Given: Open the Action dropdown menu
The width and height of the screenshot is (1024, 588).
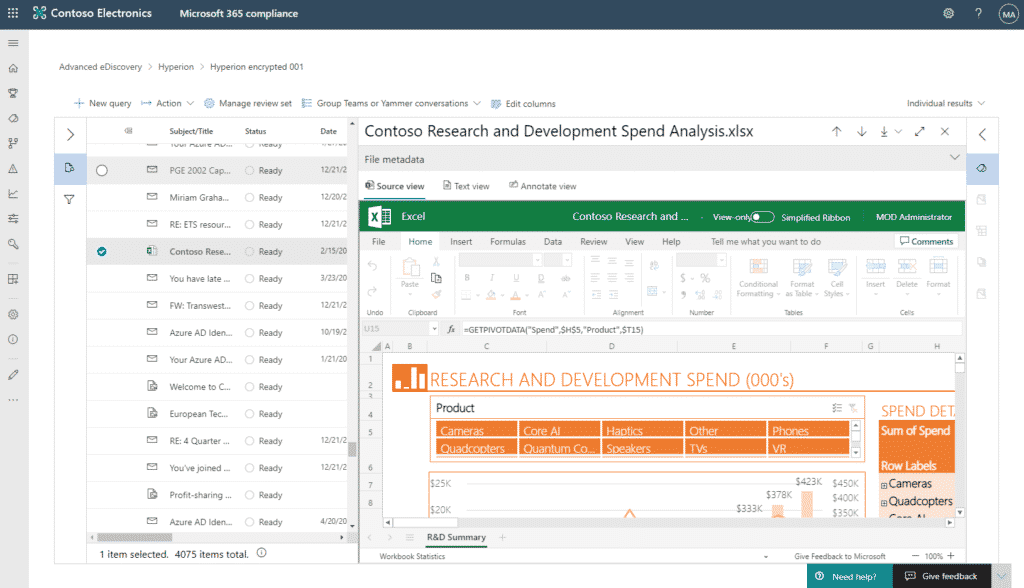Looking at the screenshot, I should pos(167,103).
